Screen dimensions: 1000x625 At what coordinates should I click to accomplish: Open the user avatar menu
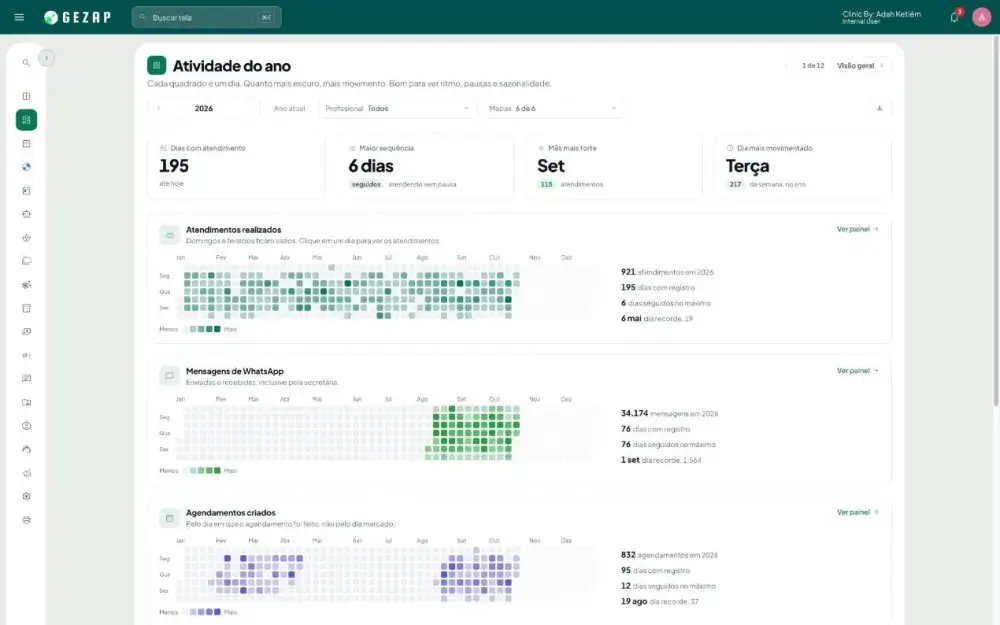(981, 17)
